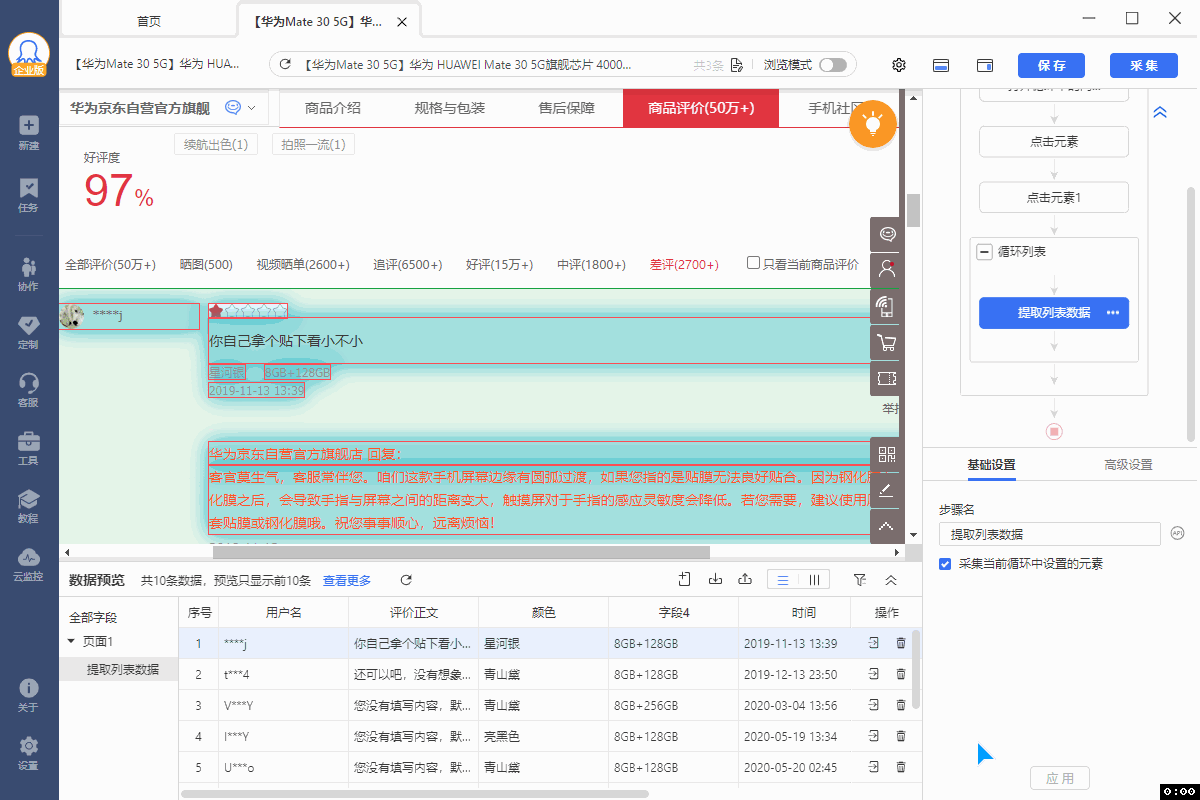1200x800 pixels.
Task: Click the blue 采集 collect button
Action: point(1144,65)
